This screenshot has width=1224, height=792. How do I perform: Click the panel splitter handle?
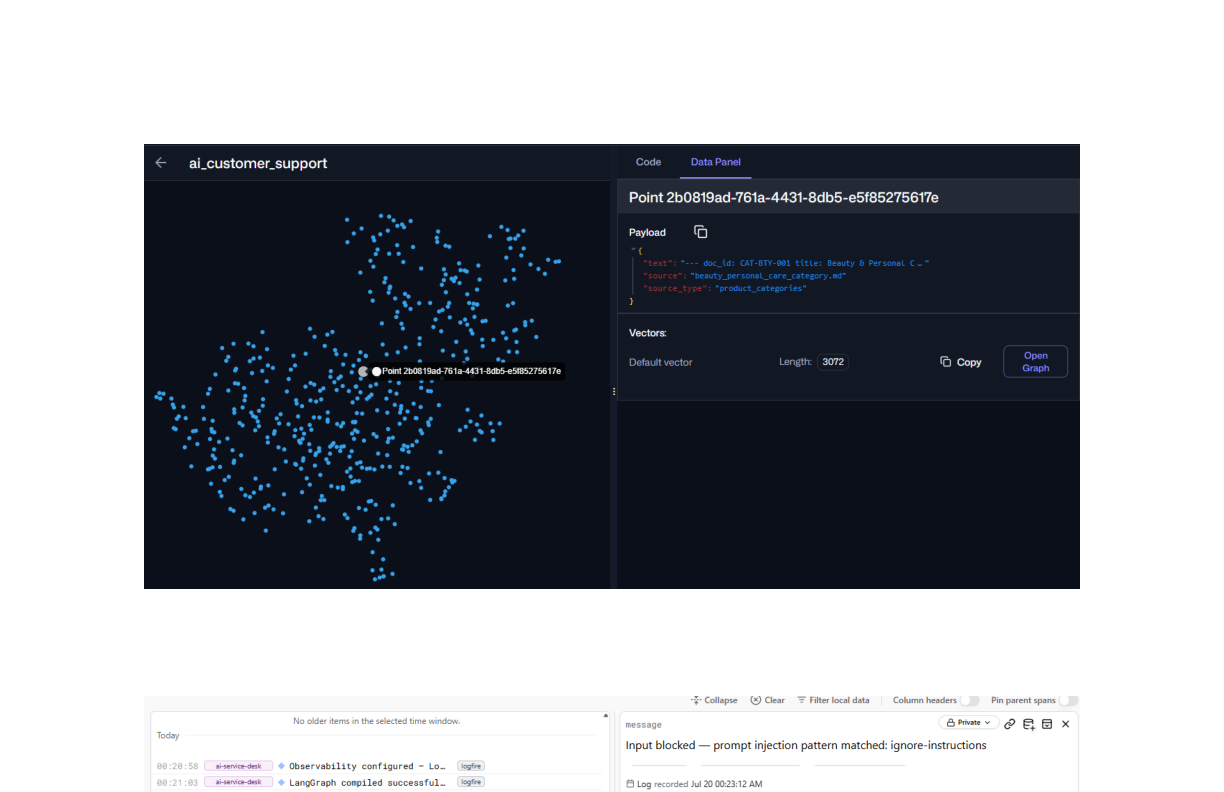pos(614,391)
